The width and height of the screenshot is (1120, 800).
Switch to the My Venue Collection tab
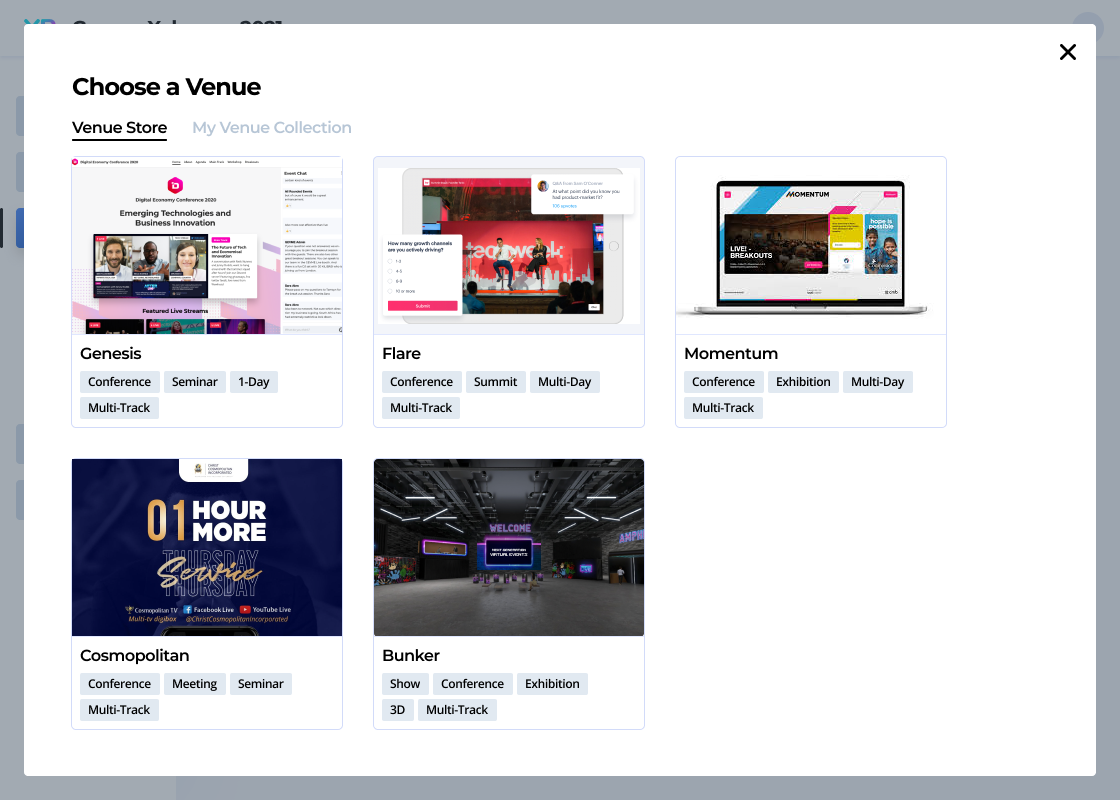271,127
